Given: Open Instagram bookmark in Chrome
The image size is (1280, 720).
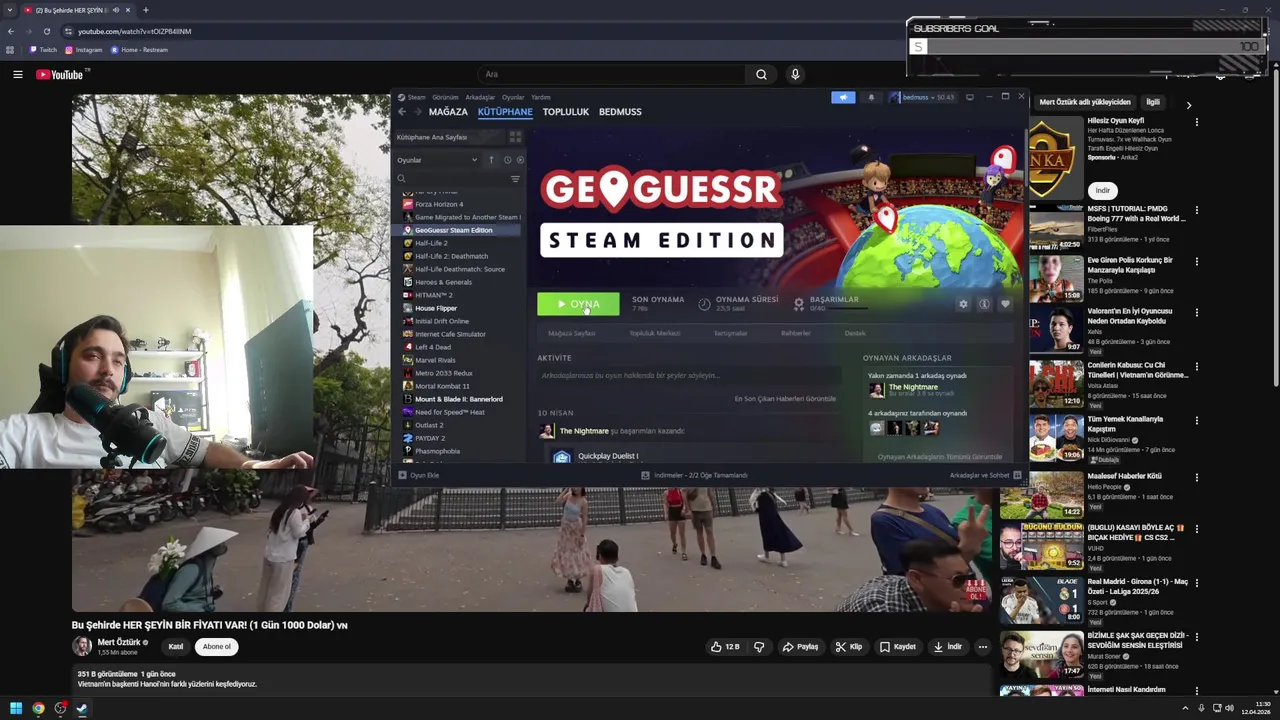Looking at the screenshot, I should [83, 50].
